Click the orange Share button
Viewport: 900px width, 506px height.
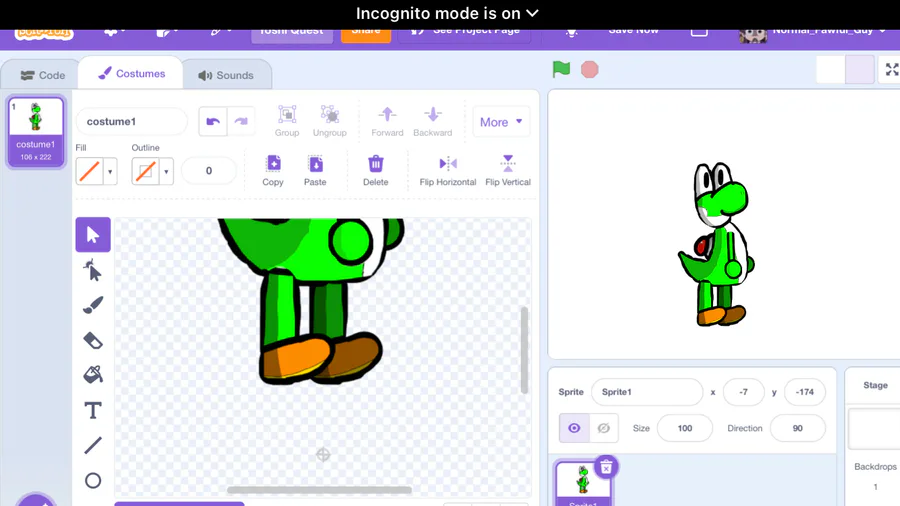366,33
